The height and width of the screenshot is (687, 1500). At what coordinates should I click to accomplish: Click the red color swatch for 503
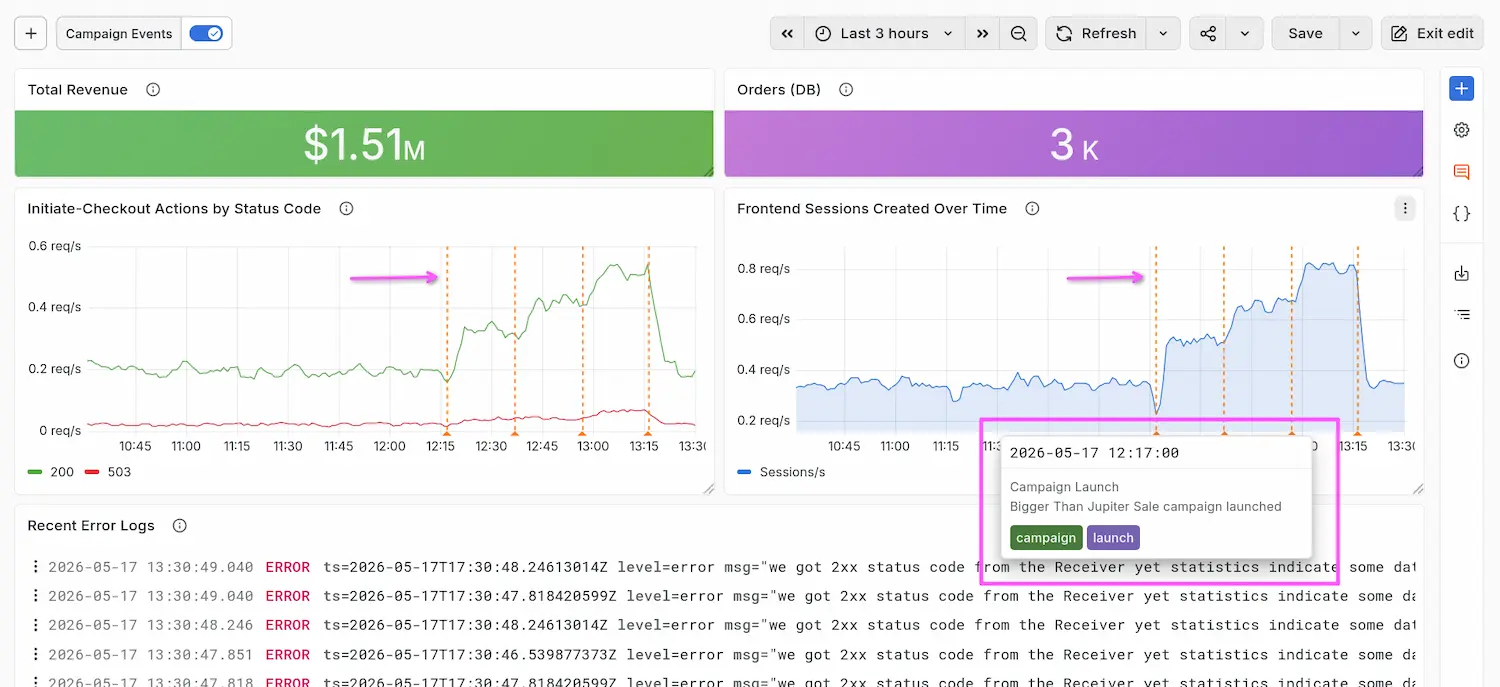click(x=93, y=471)
